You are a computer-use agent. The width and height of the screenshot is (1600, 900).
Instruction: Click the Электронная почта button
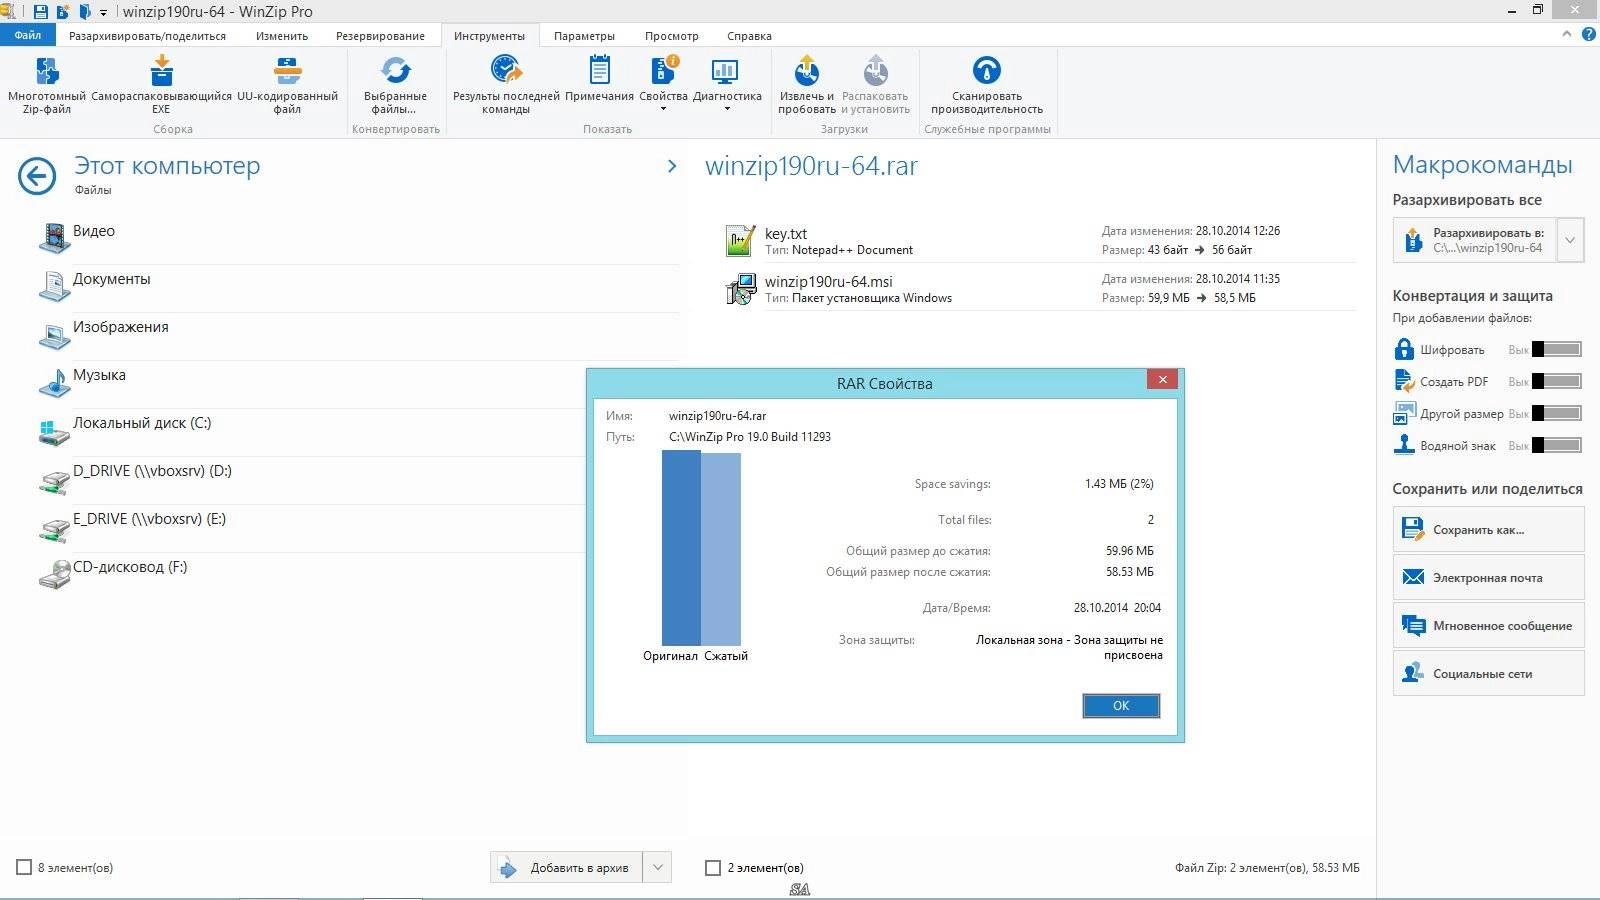[x=1488, y=577]
